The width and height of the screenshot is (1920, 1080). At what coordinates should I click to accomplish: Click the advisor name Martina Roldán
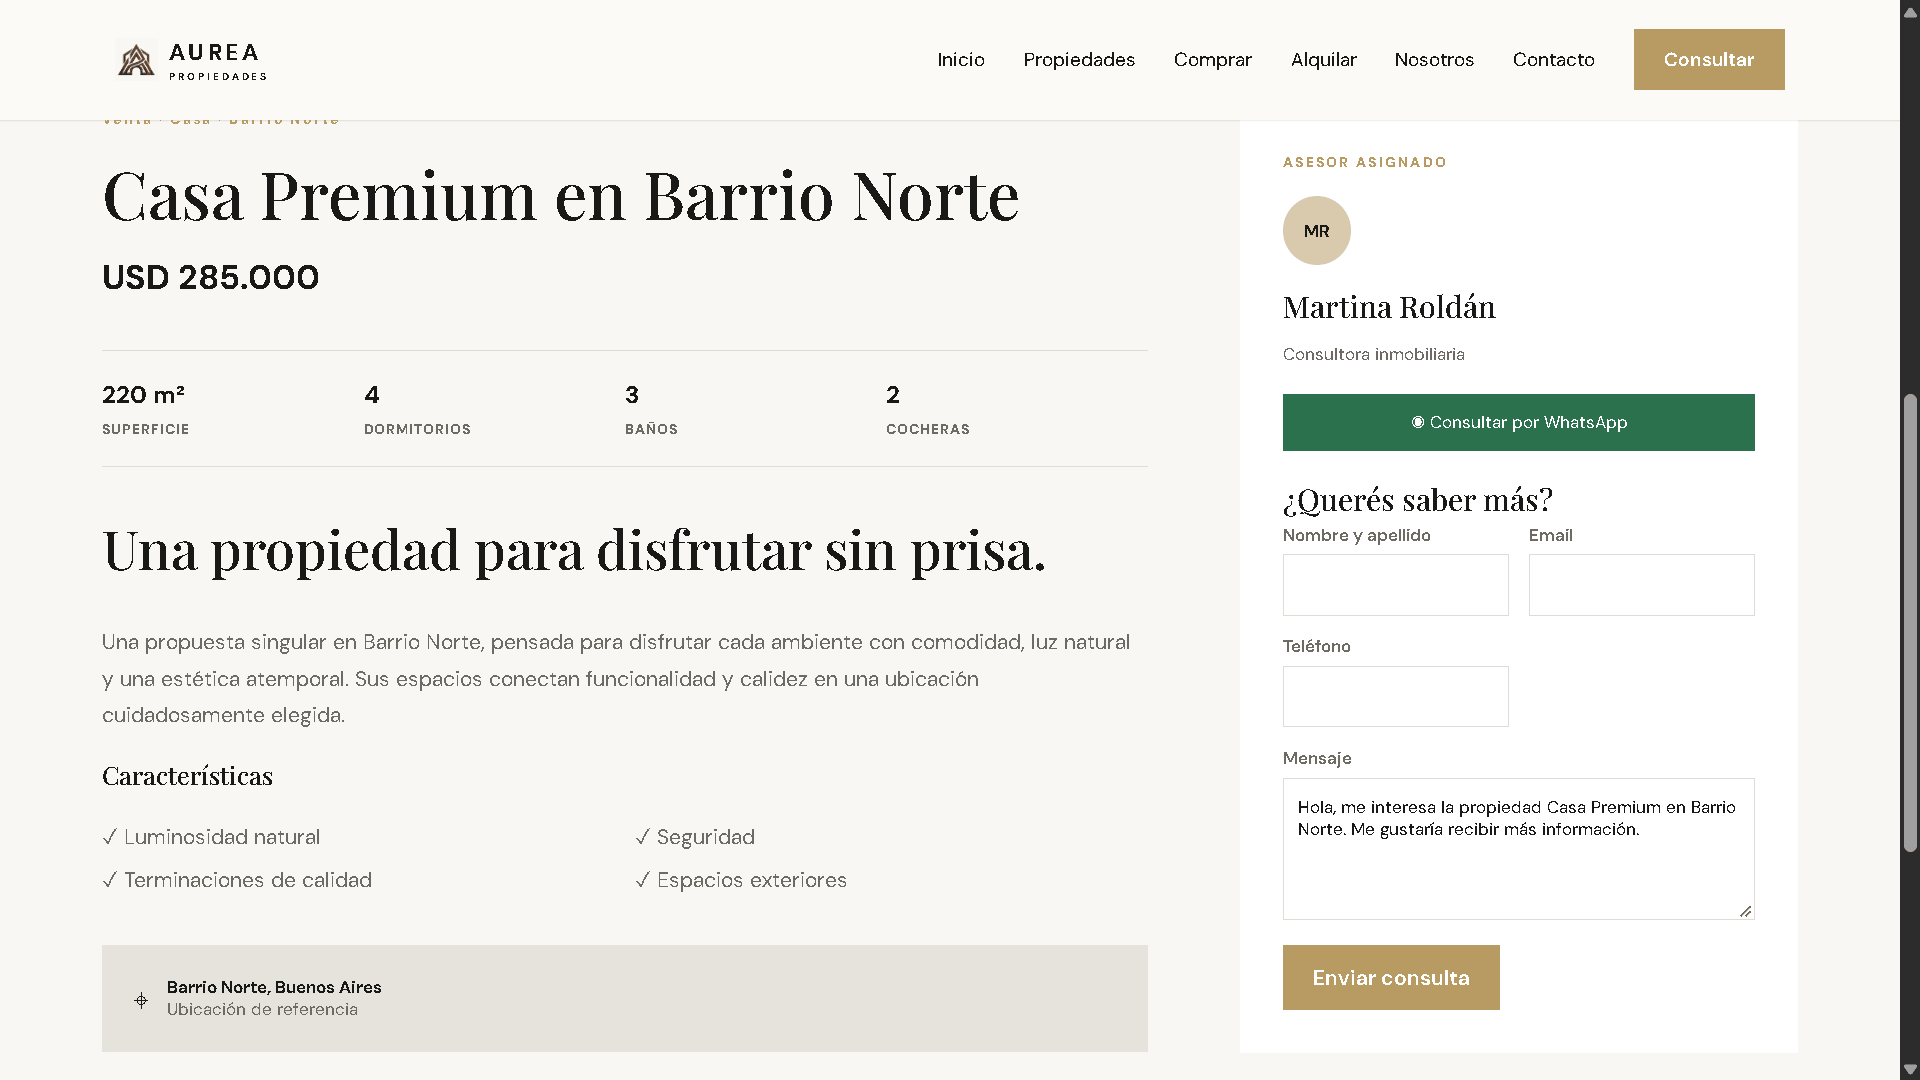(x=1389, y=307)
